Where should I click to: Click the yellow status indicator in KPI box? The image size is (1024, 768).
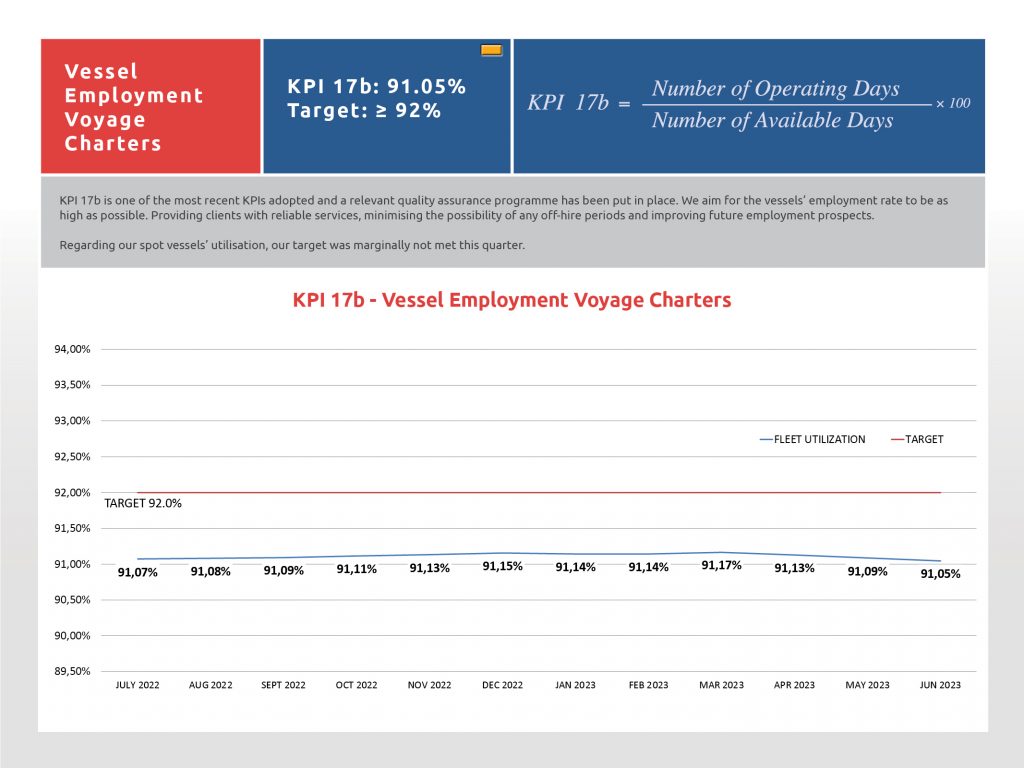tap(491, 50)
